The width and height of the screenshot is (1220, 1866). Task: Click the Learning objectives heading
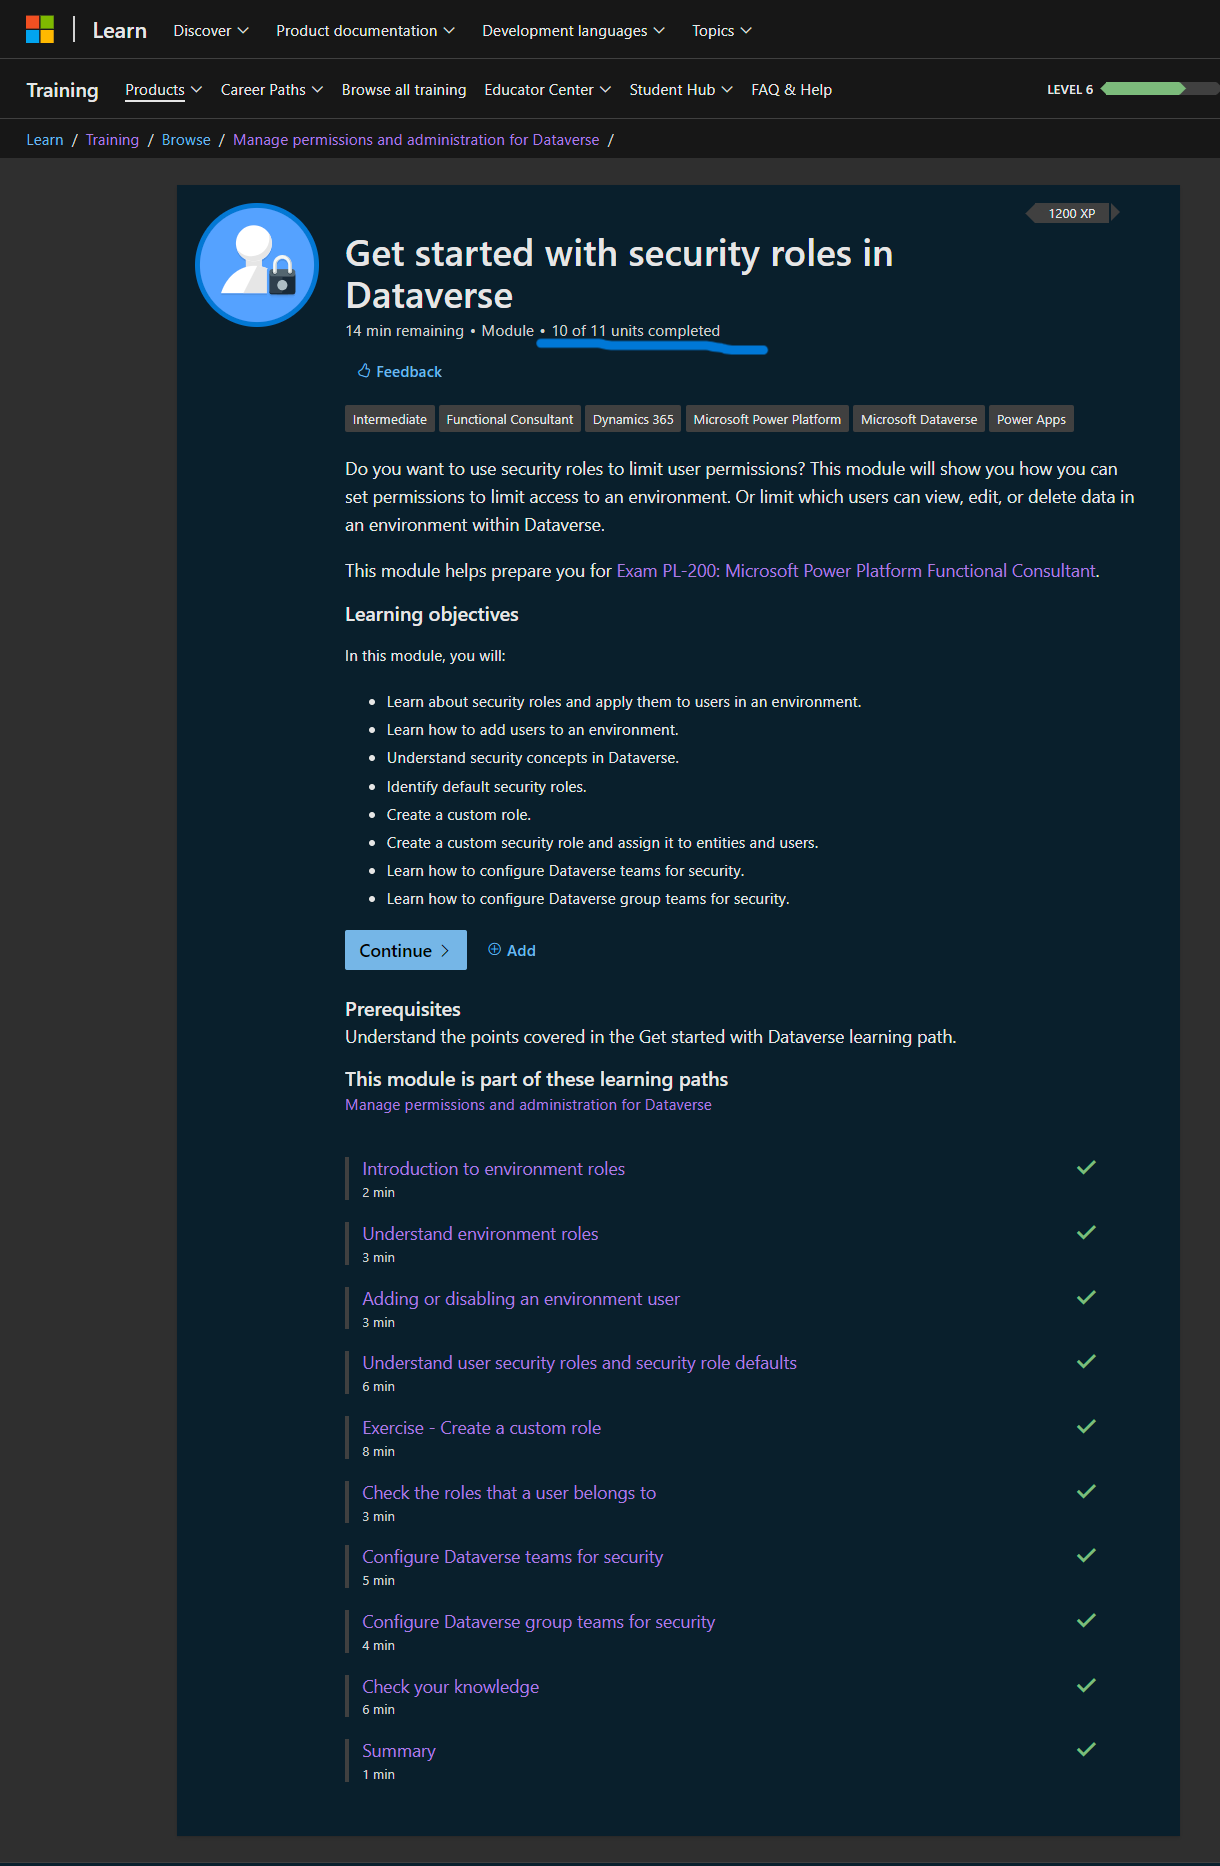[x=432, y=614]
